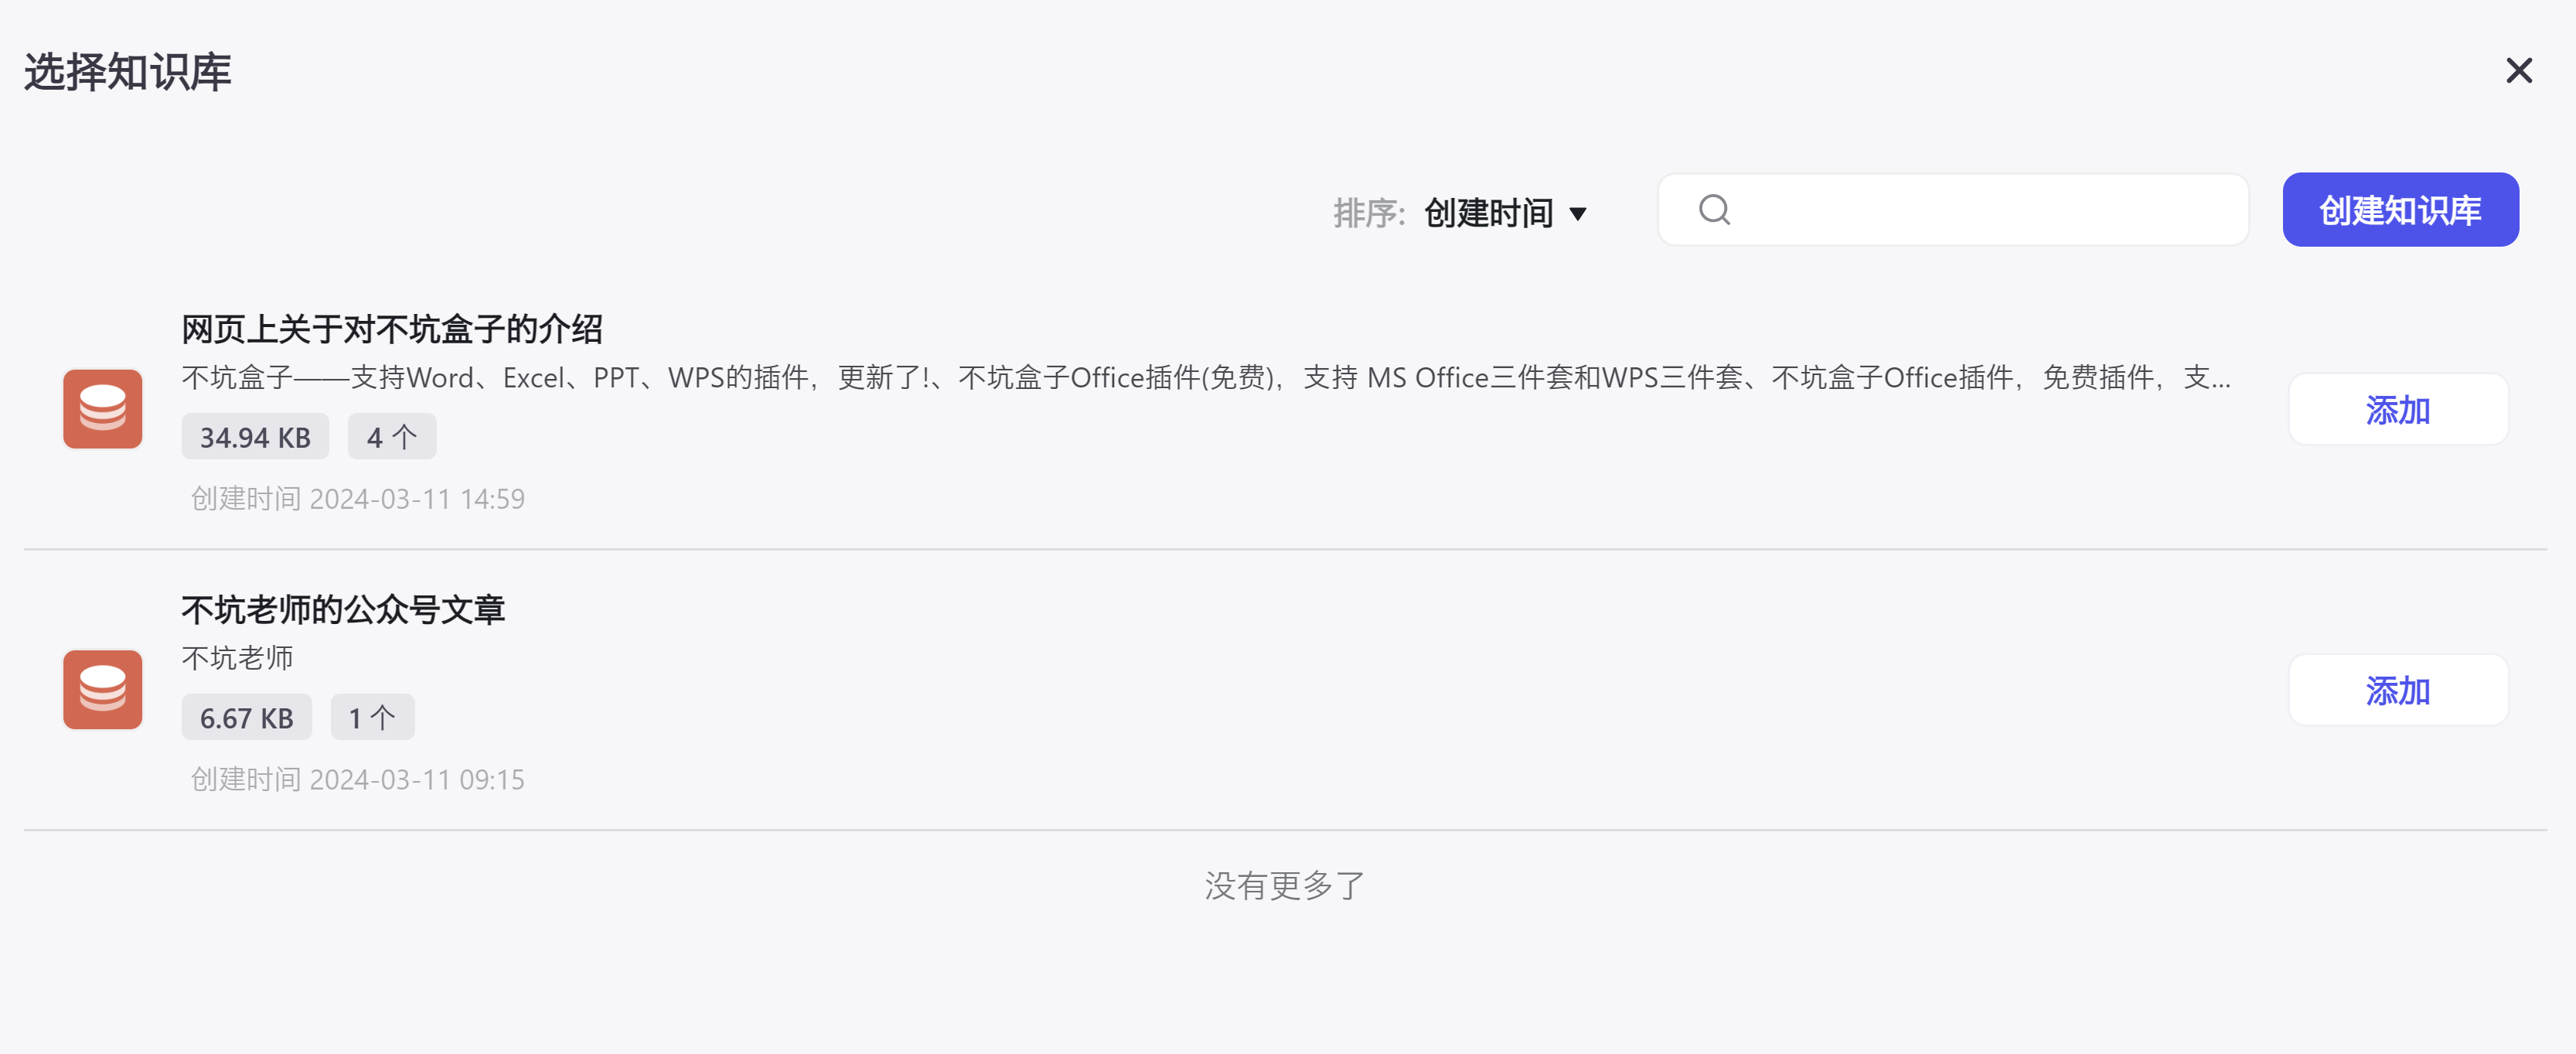Image resolution: width=2576 pixels, height=1054 pixels.
Task: Add the 网页上关于对不坑盒子的介绍 knowledge base
Action: point(2398,410)
